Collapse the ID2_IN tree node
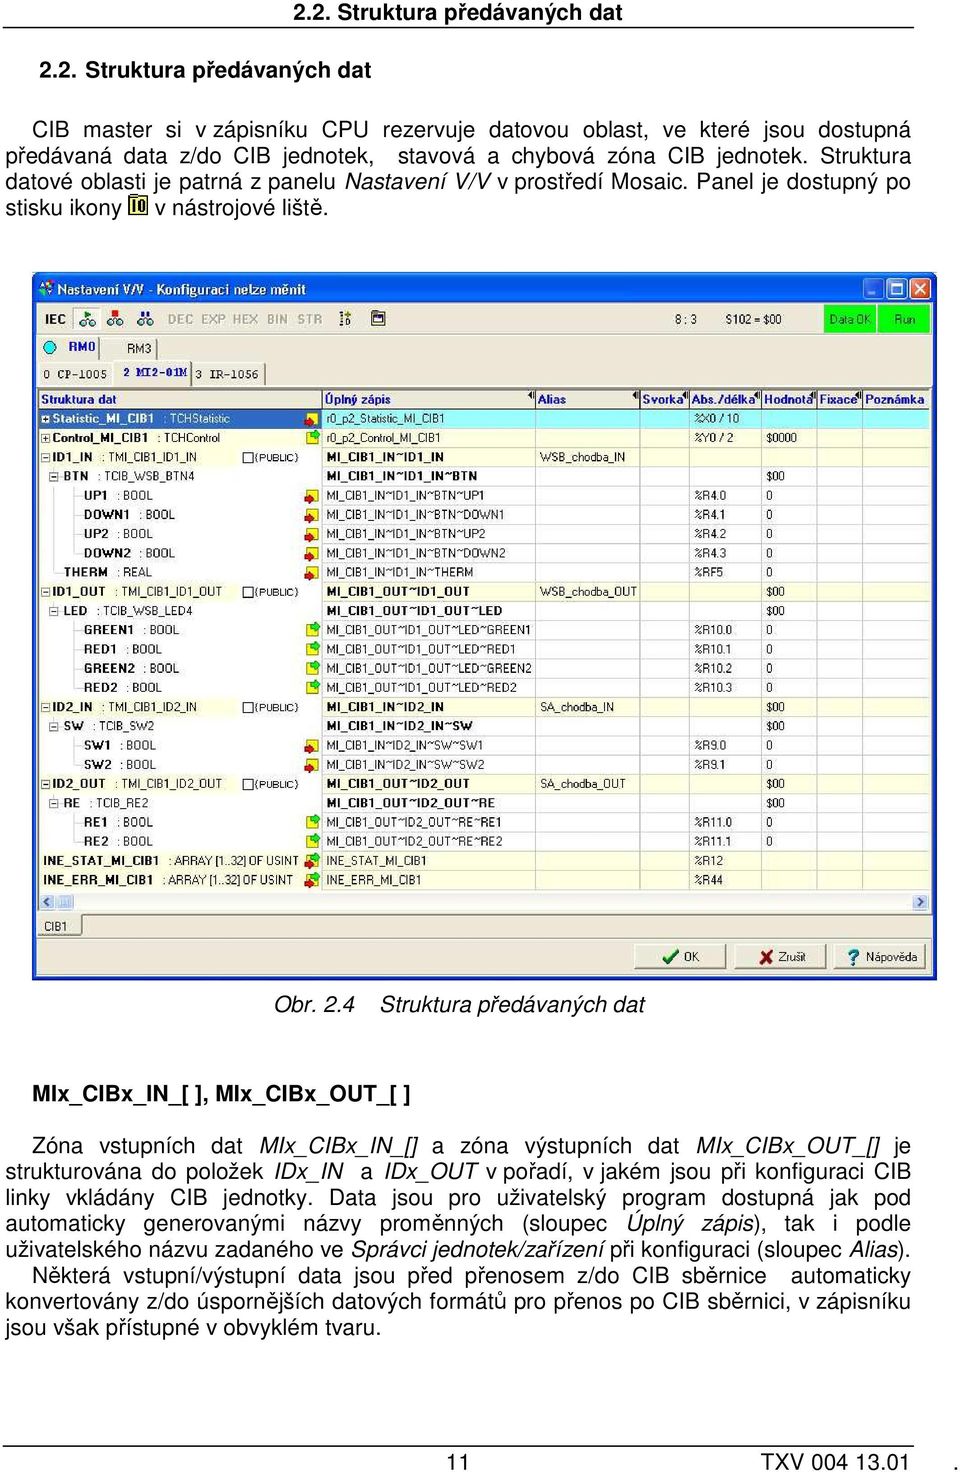The width and height of the screenshot is (960, 1472). click(46, 707)
